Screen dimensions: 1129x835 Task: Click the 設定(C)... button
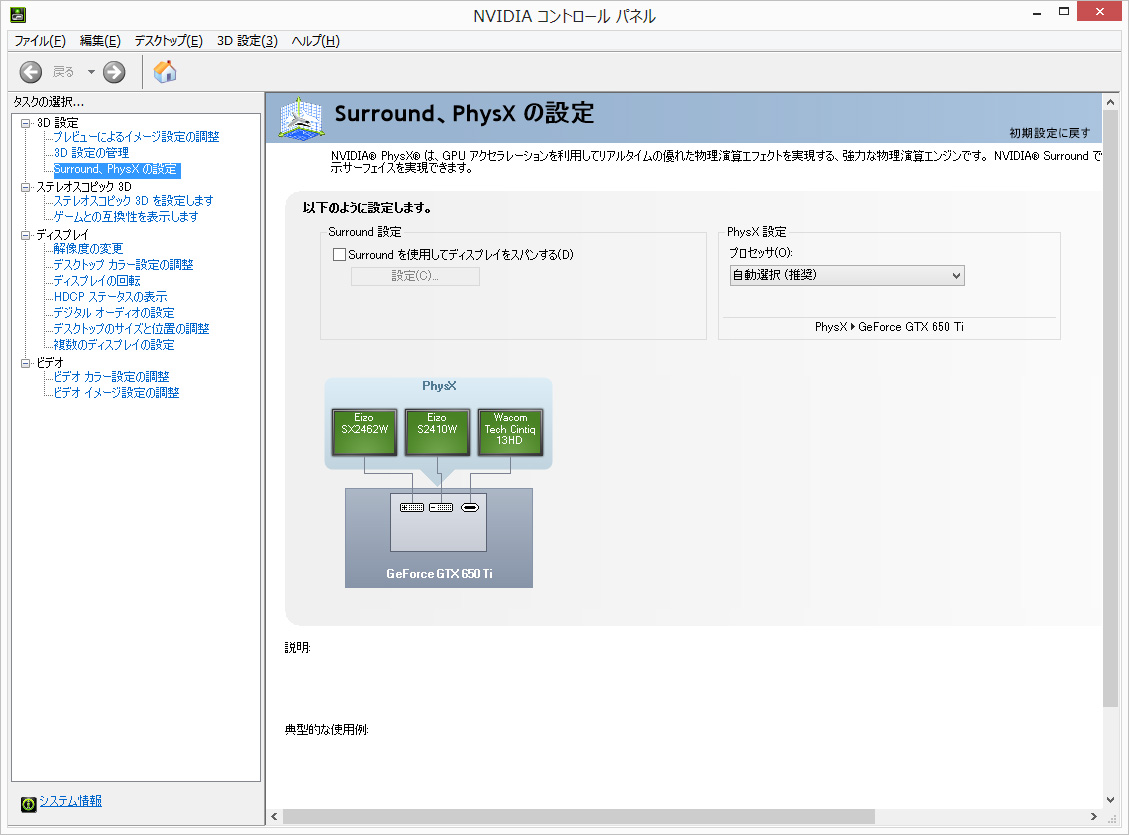tap(415, 276)
